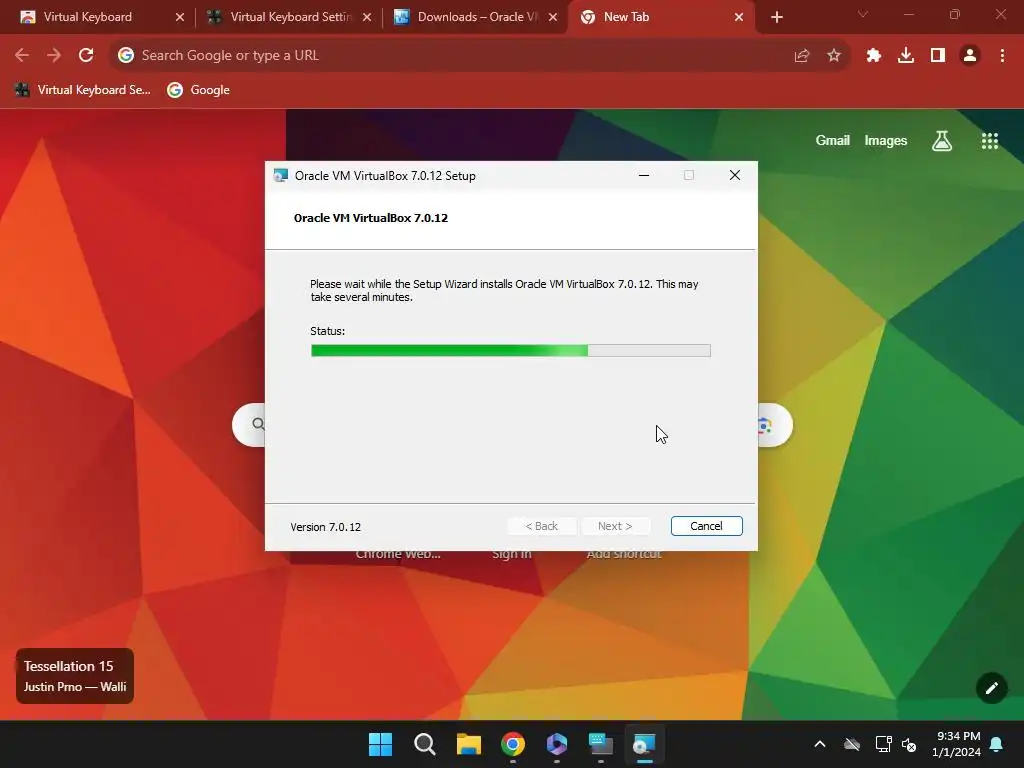Open virtual keyboard app in taskbar
Viewport: 1024px width, 768px height.
coord(600,744)
